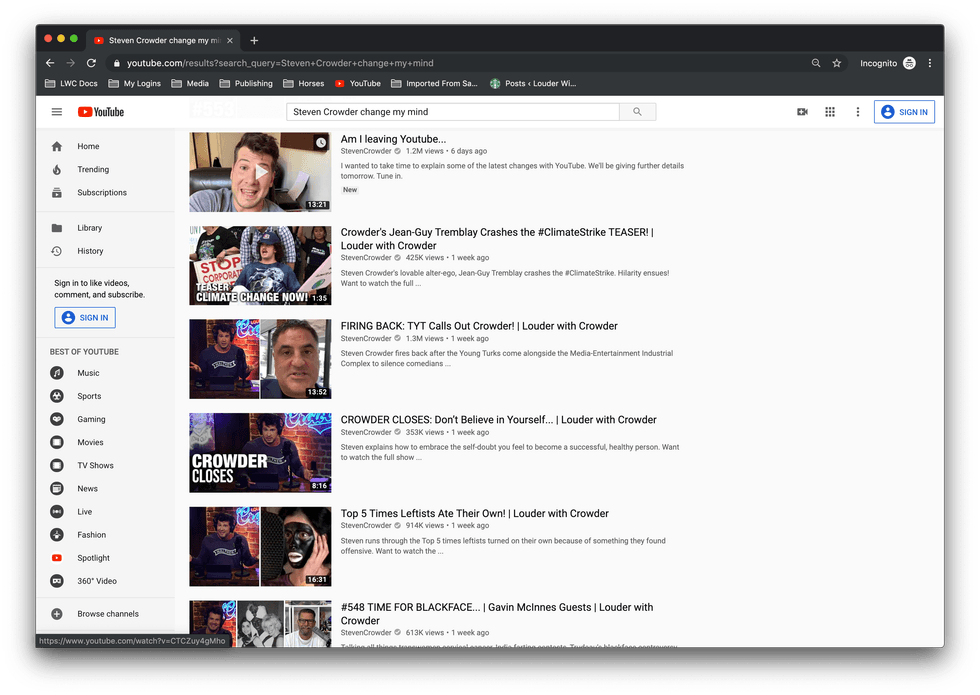Click the top-right SIGN IN button
Image resolution: width=980 pixels, height=695 pixels.
tap(904, 112)
